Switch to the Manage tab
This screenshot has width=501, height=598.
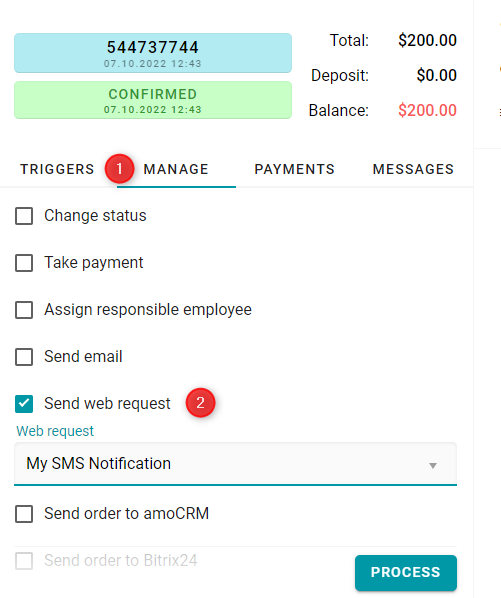pyautogui.click(x=176, y=169)
